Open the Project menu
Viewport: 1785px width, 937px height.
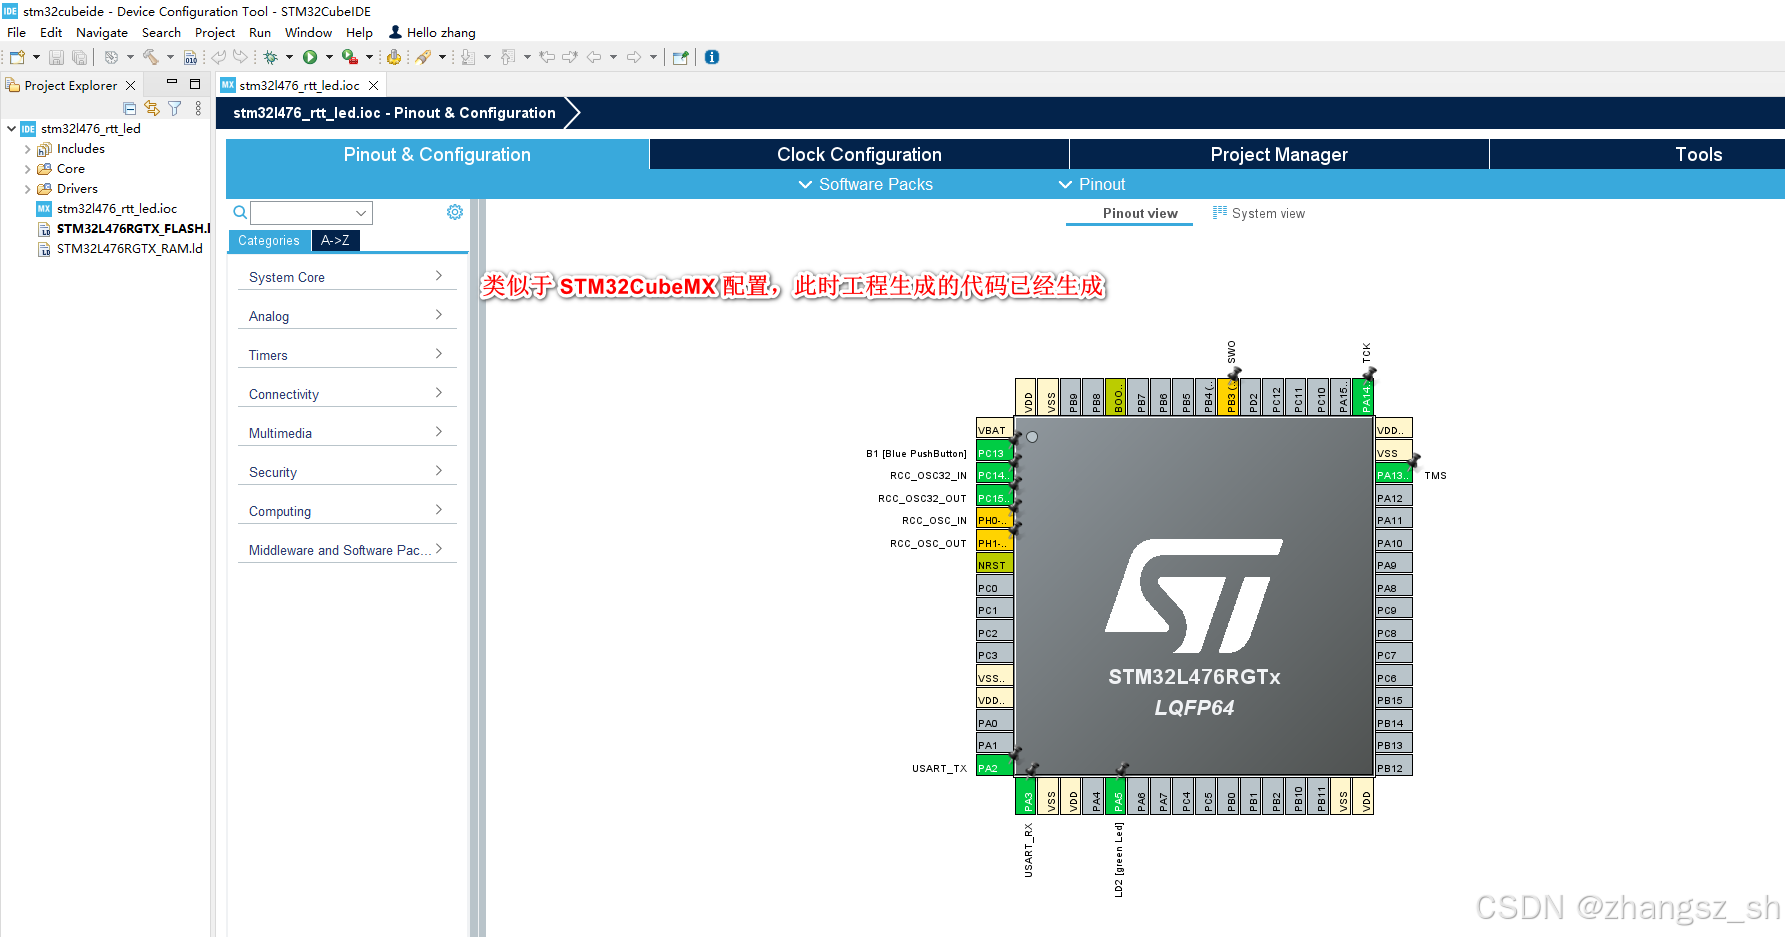(x=215, y=33)
